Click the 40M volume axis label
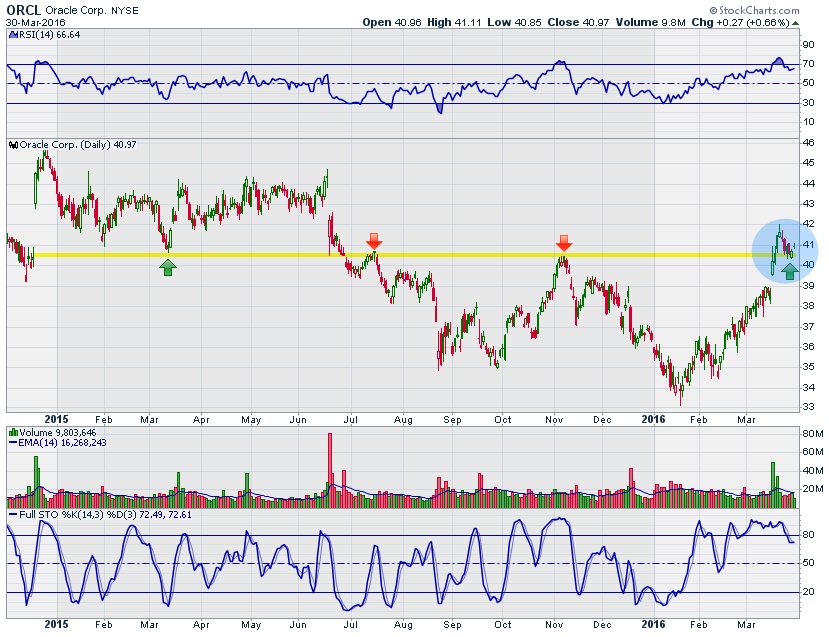This screenshot has height=637, width=829. click(813, 470)
